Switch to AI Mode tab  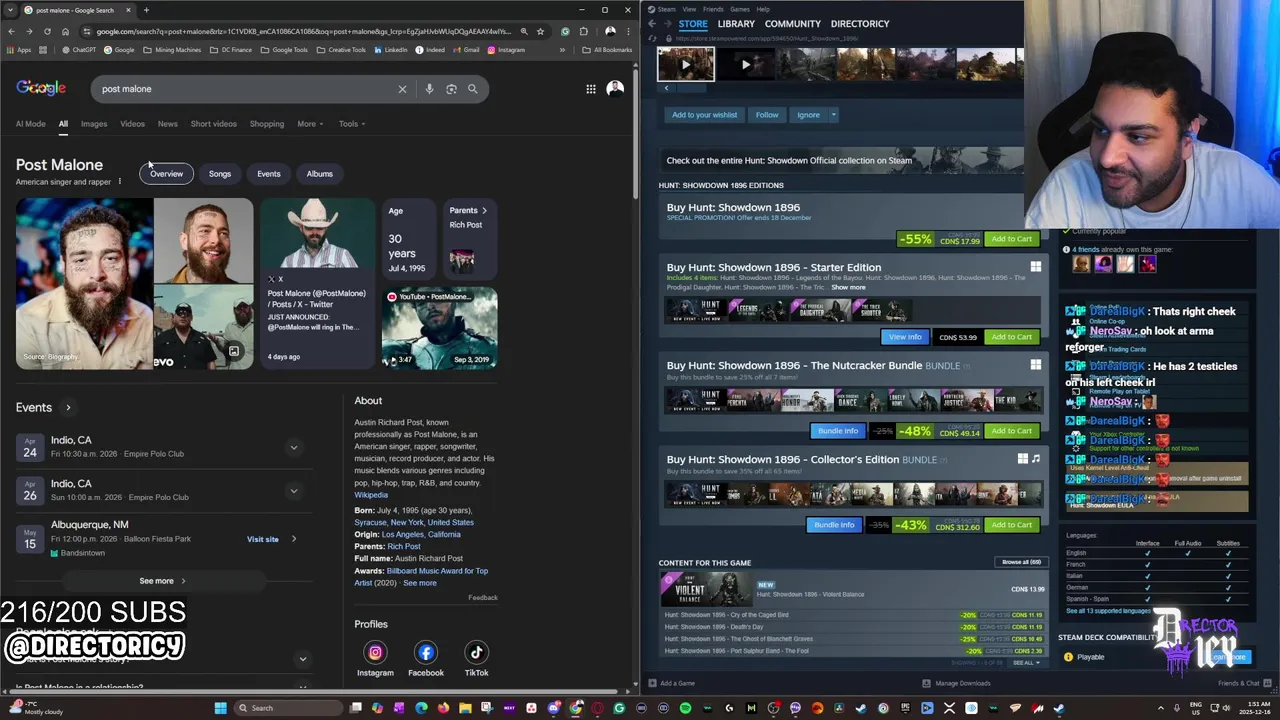click(x=30, y=124)
